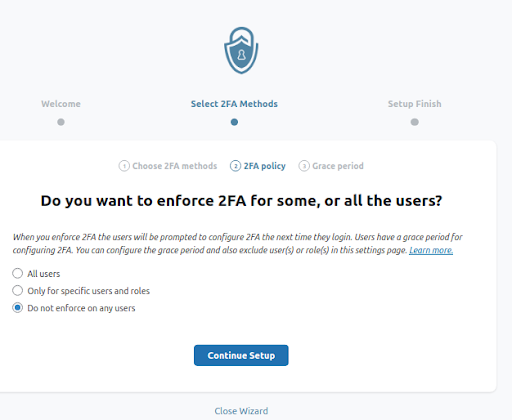The width and height of the screenshot is (512, 420).
Task: Click the Select 2FA Methods step label
Action: click(x=234, y=104)
